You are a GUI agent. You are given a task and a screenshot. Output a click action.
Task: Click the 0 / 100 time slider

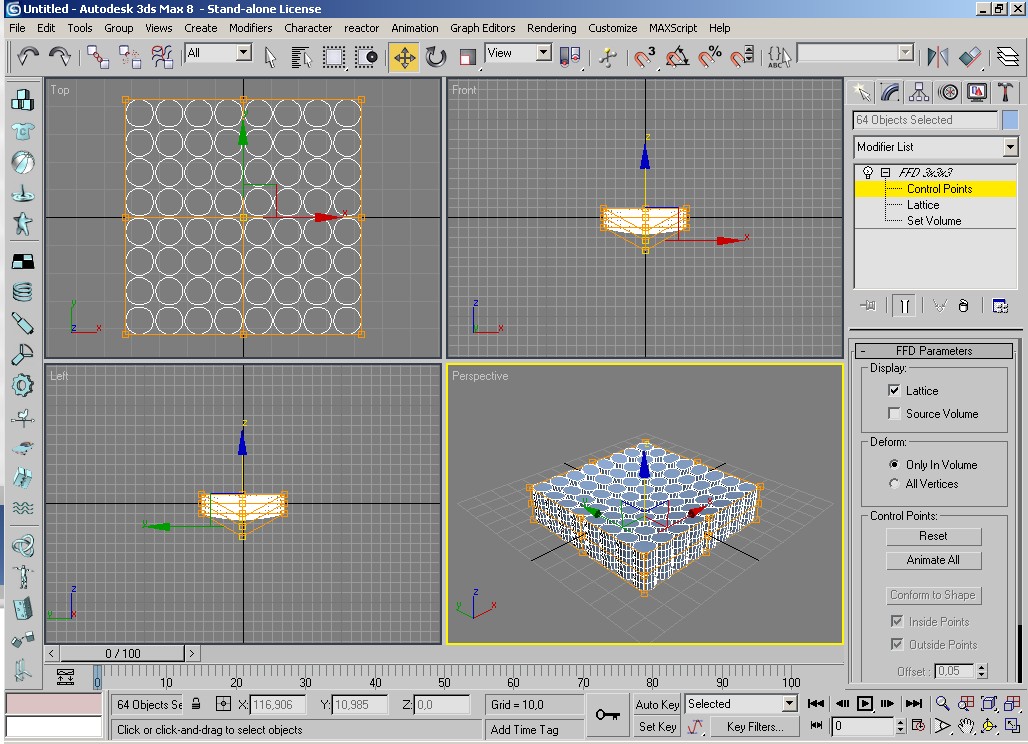pyautogui.click(x=123, y=653)
